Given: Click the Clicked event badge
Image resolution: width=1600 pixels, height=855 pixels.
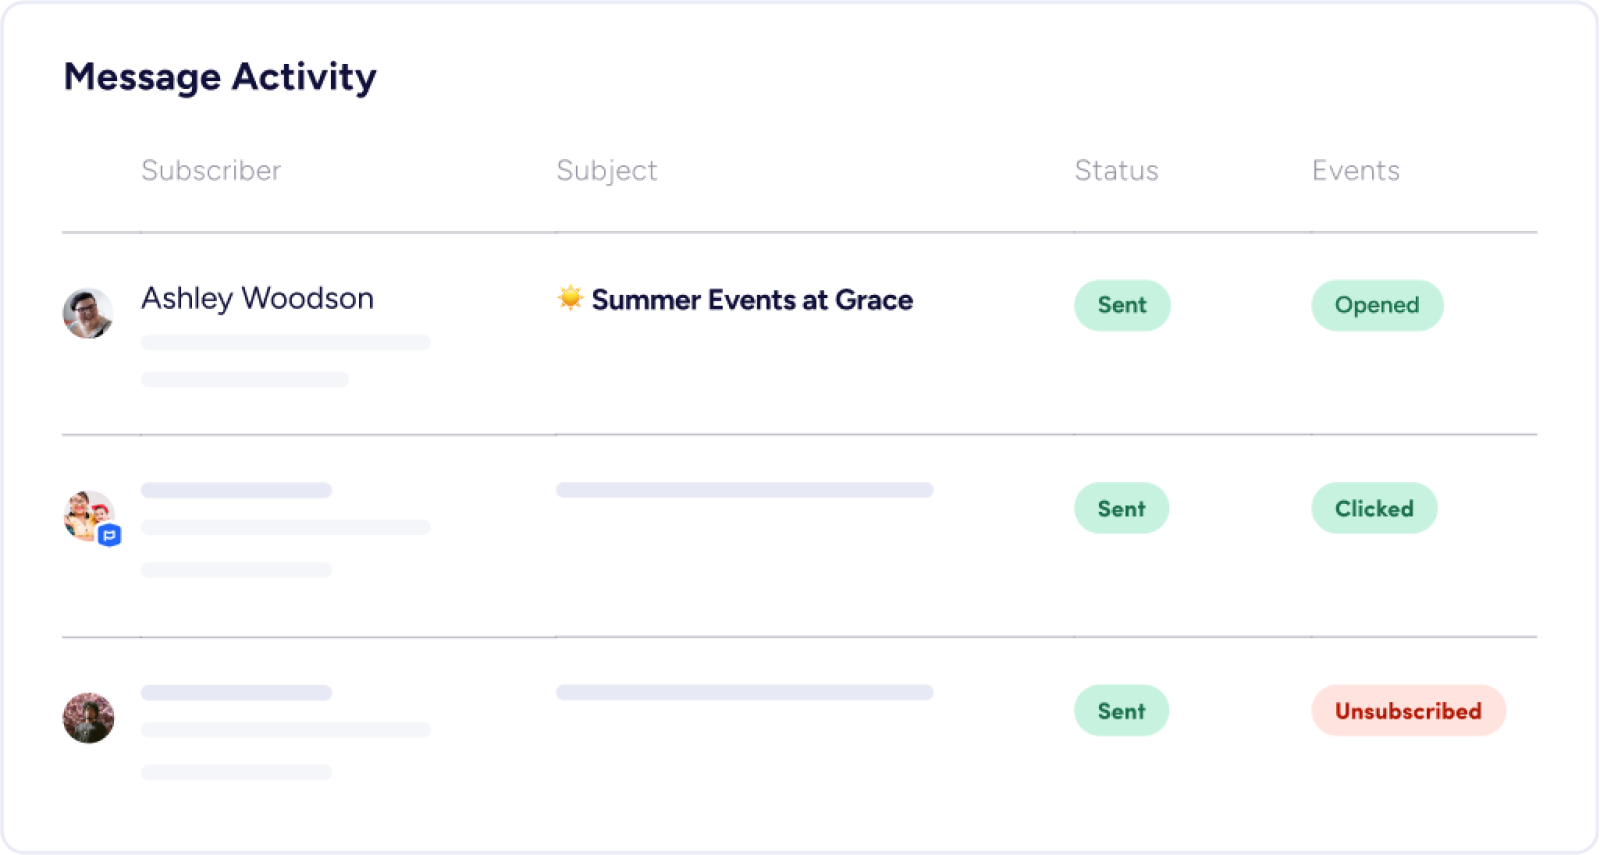Looking at the screenshot, I should (x=1374, y=508).
